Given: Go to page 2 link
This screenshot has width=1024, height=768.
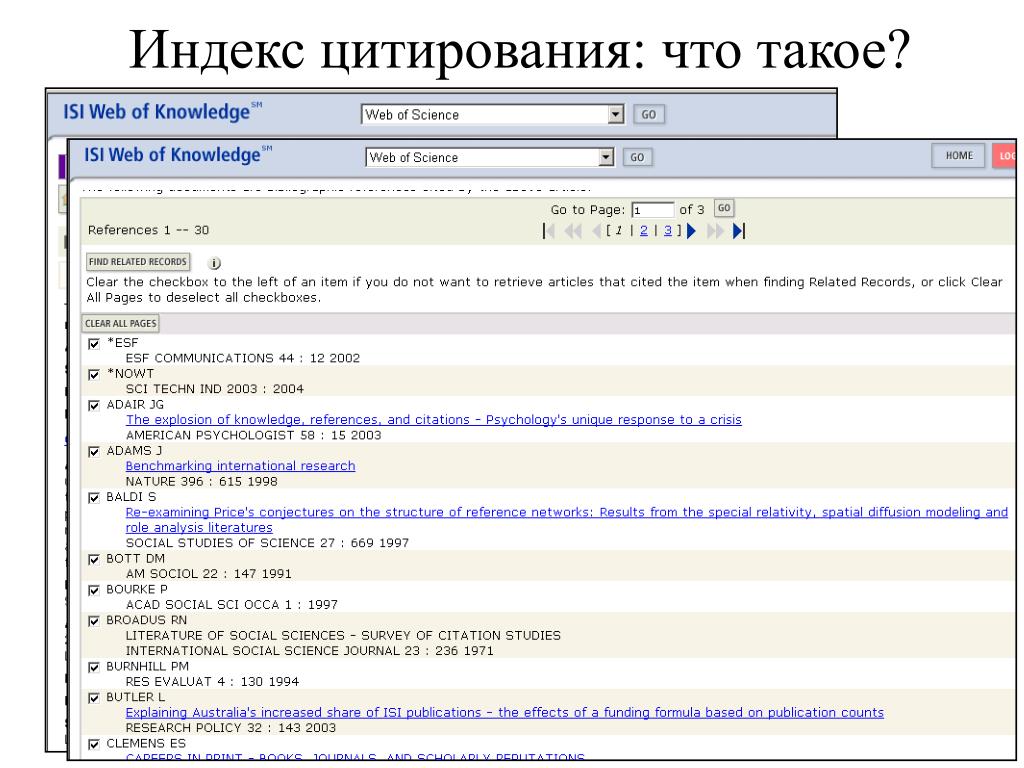Looking at the screenshot, I should (x=644, y=230).
